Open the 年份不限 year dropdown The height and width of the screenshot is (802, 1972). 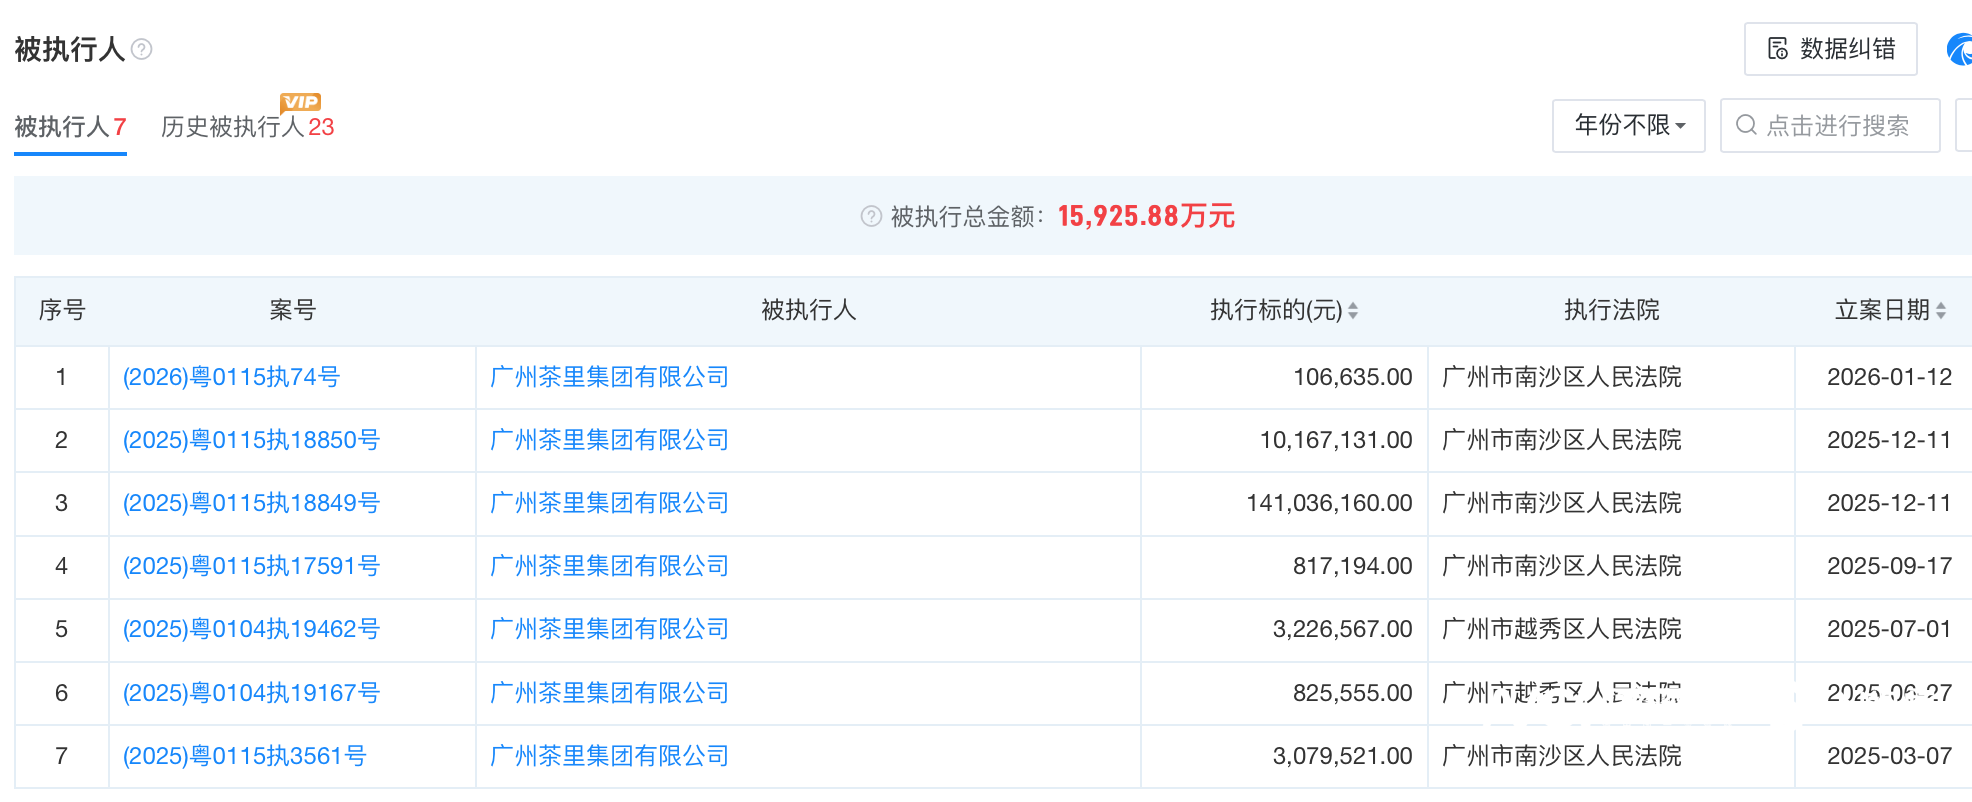[x=1629, y=125]
